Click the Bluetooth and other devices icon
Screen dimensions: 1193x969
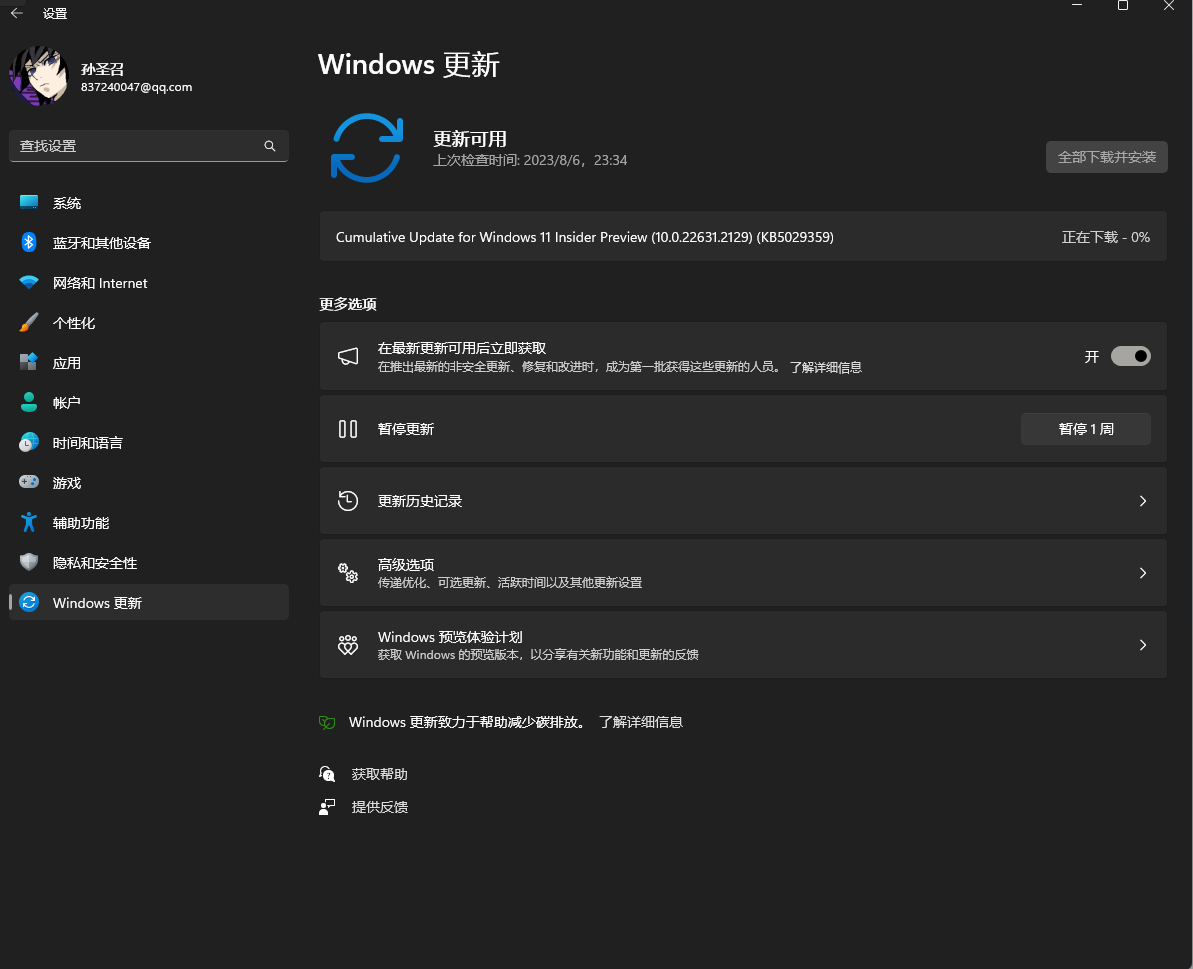pos(29,242)
